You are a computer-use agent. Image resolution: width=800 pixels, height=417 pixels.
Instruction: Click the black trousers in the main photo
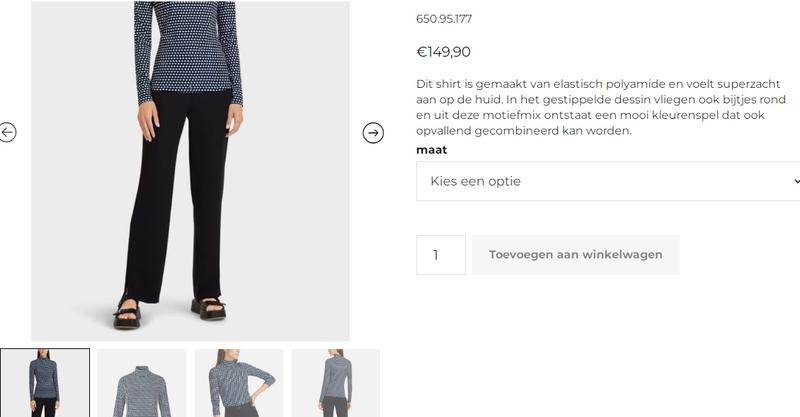[x=179, y=194]
